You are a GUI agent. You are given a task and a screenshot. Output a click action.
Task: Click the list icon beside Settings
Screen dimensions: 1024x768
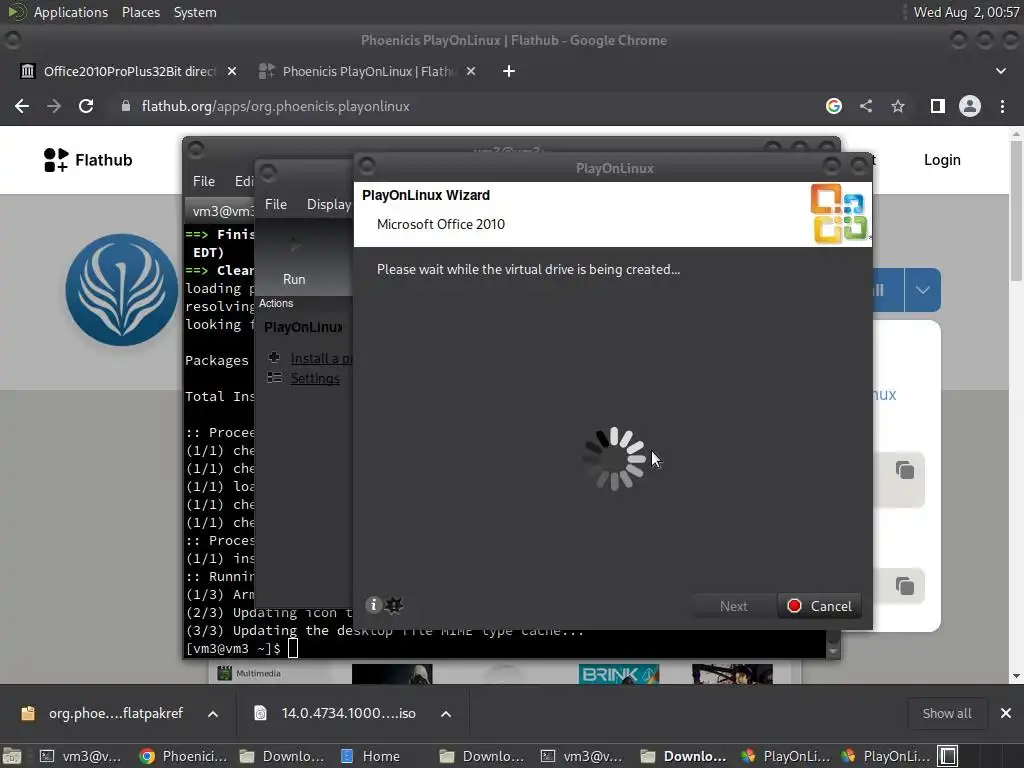[274, 377]
